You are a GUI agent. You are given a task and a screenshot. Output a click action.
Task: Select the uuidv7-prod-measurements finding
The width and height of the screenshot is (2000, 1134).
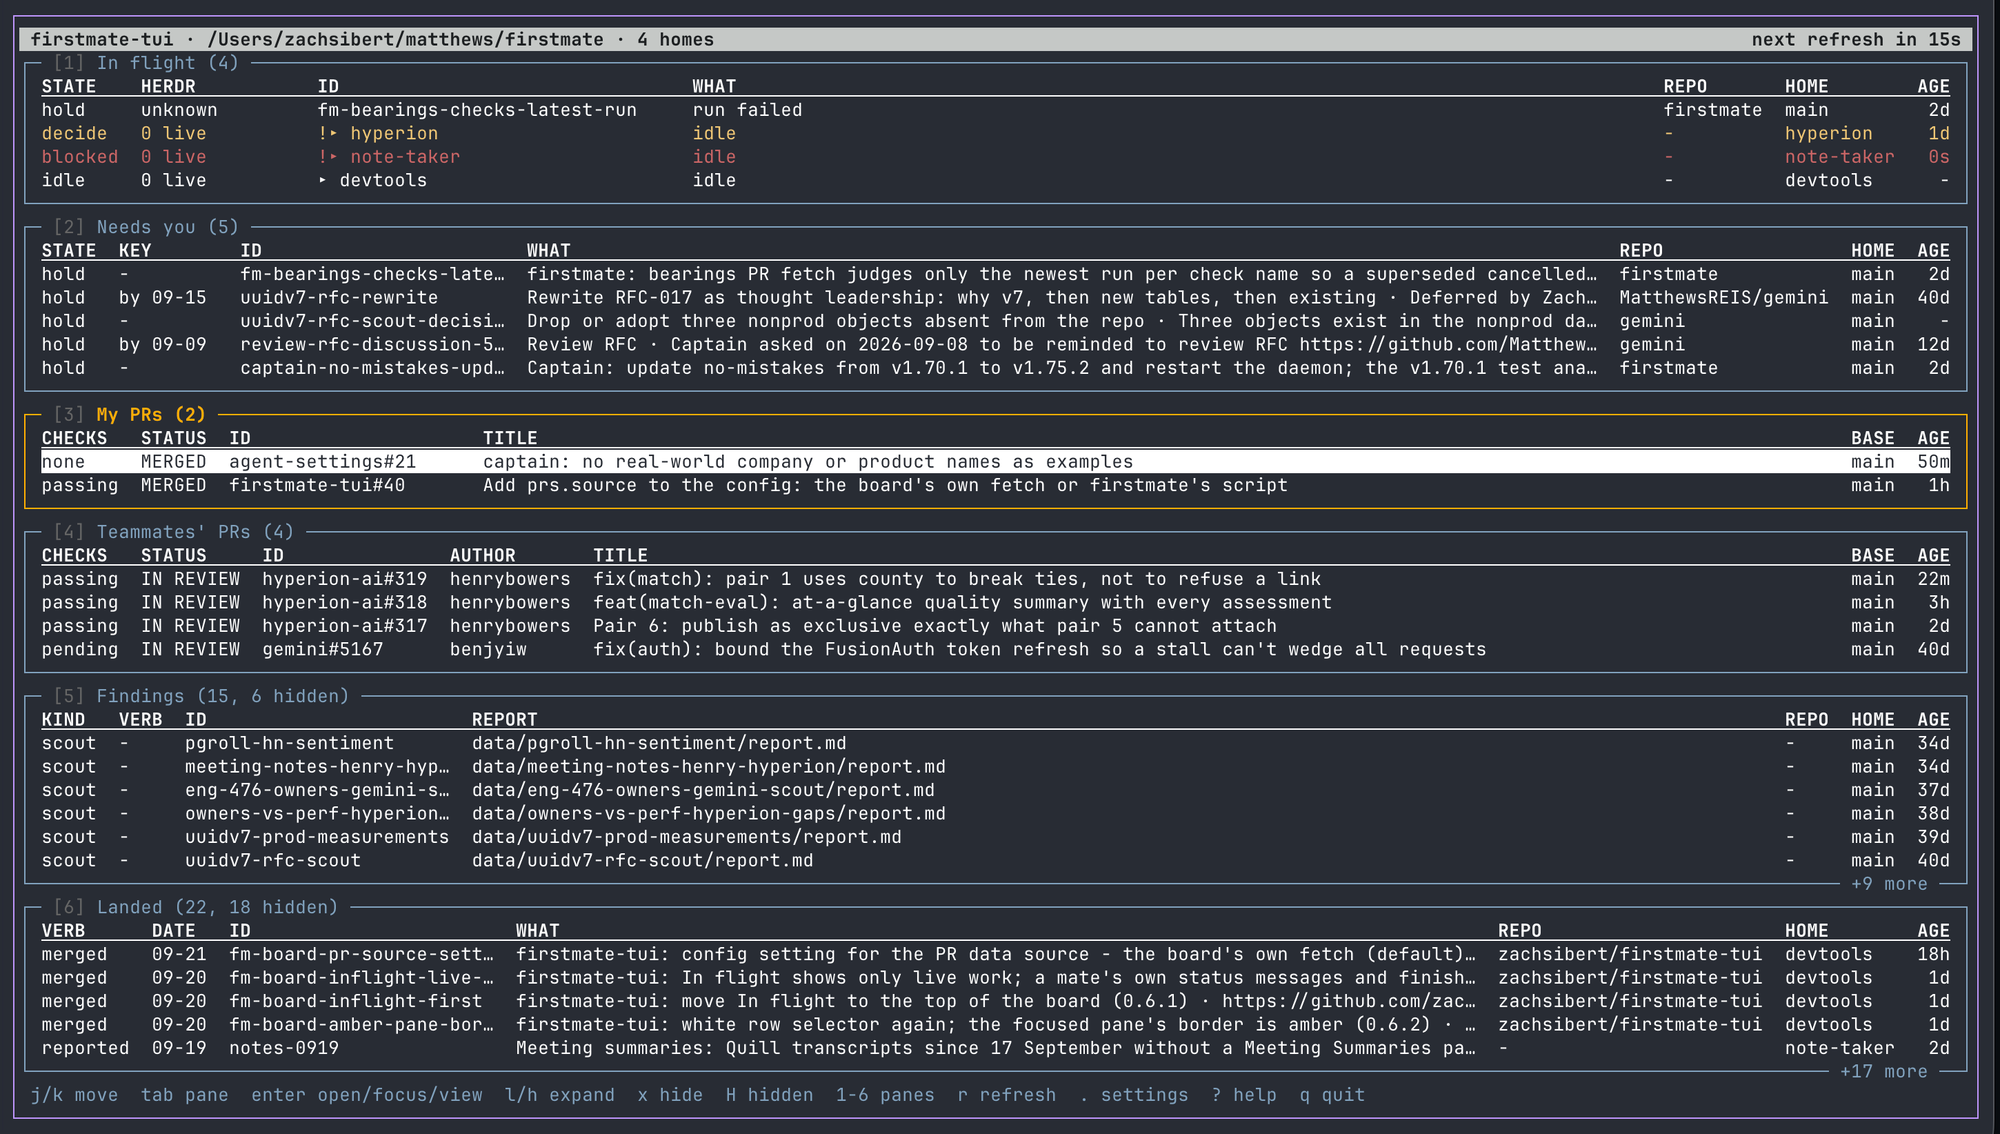[995, 837]
